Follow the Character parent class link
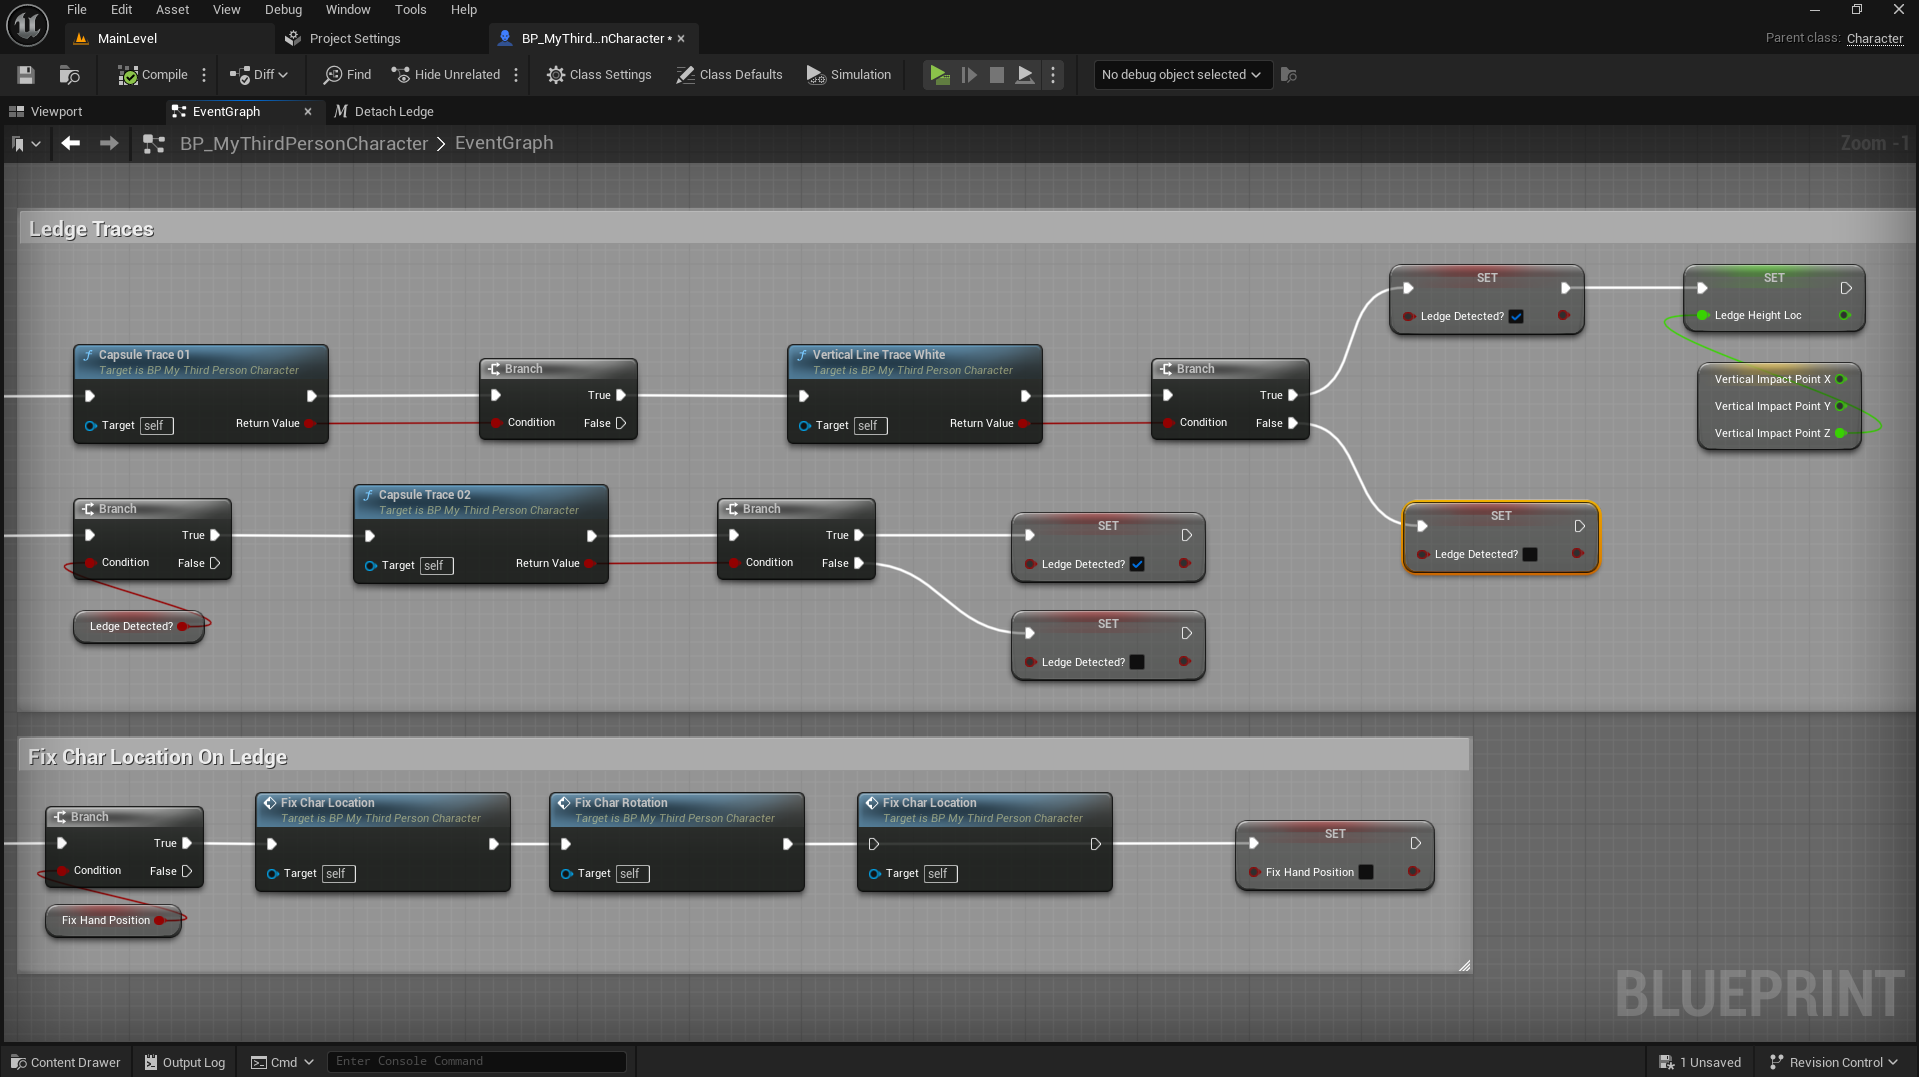 coord(1874,38)
